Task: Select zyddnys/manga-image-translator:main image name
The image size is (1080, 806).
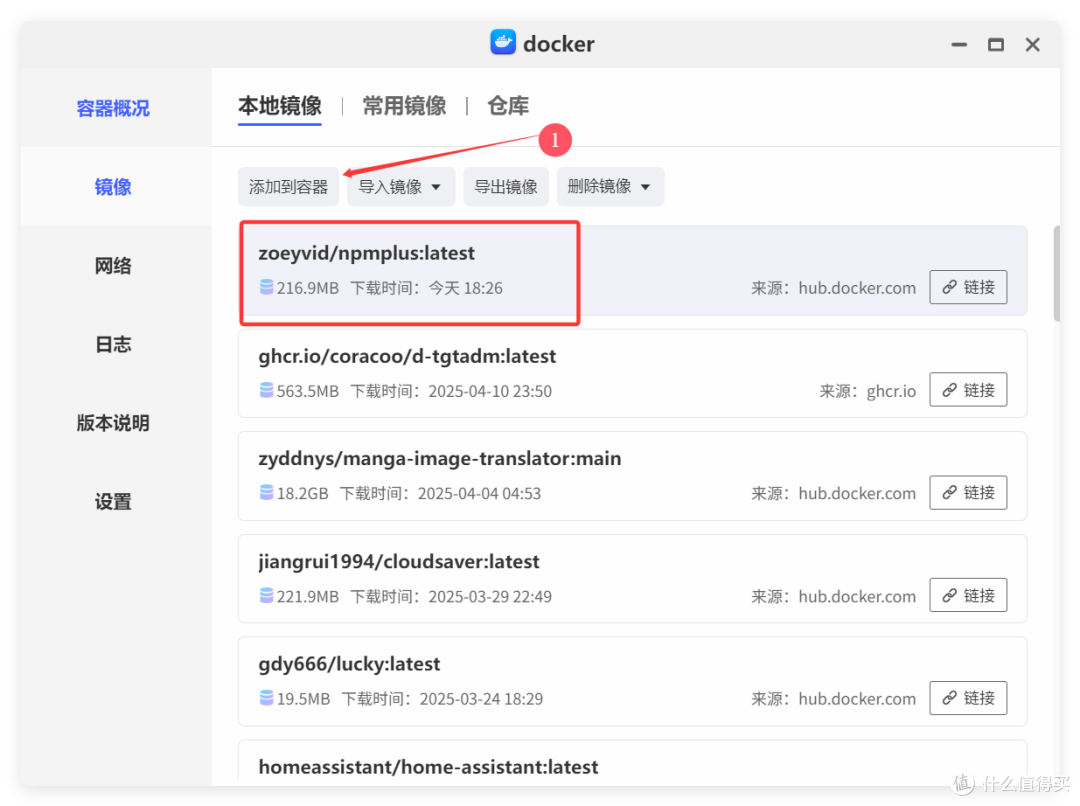Action: coord(439,459)
